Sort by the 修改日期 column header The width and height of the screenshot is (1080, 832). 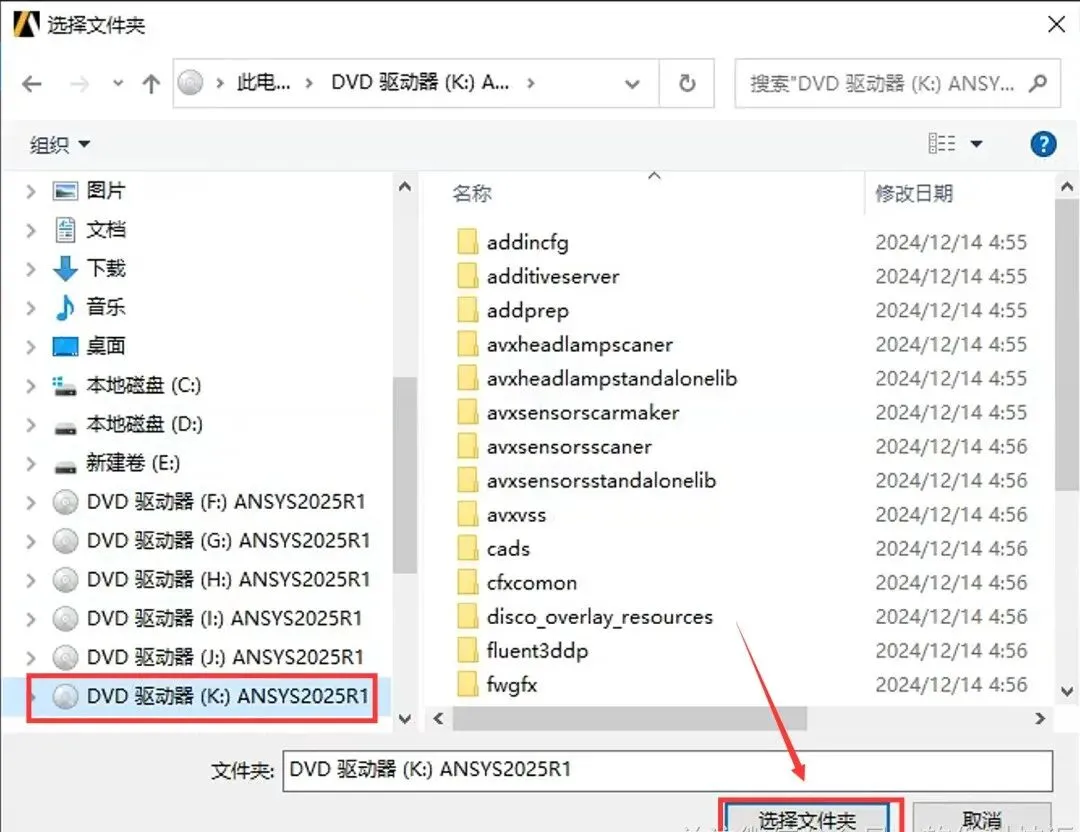tap(914, 194)
